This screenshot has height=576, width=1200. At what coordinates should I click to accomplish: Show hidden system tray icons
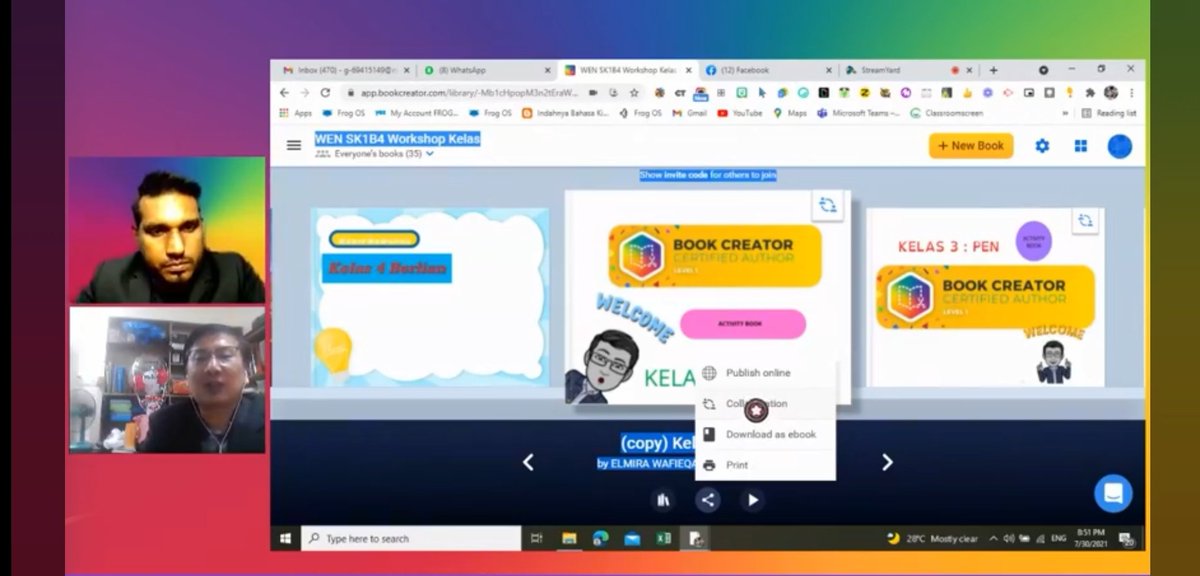[x=993, y=538]
